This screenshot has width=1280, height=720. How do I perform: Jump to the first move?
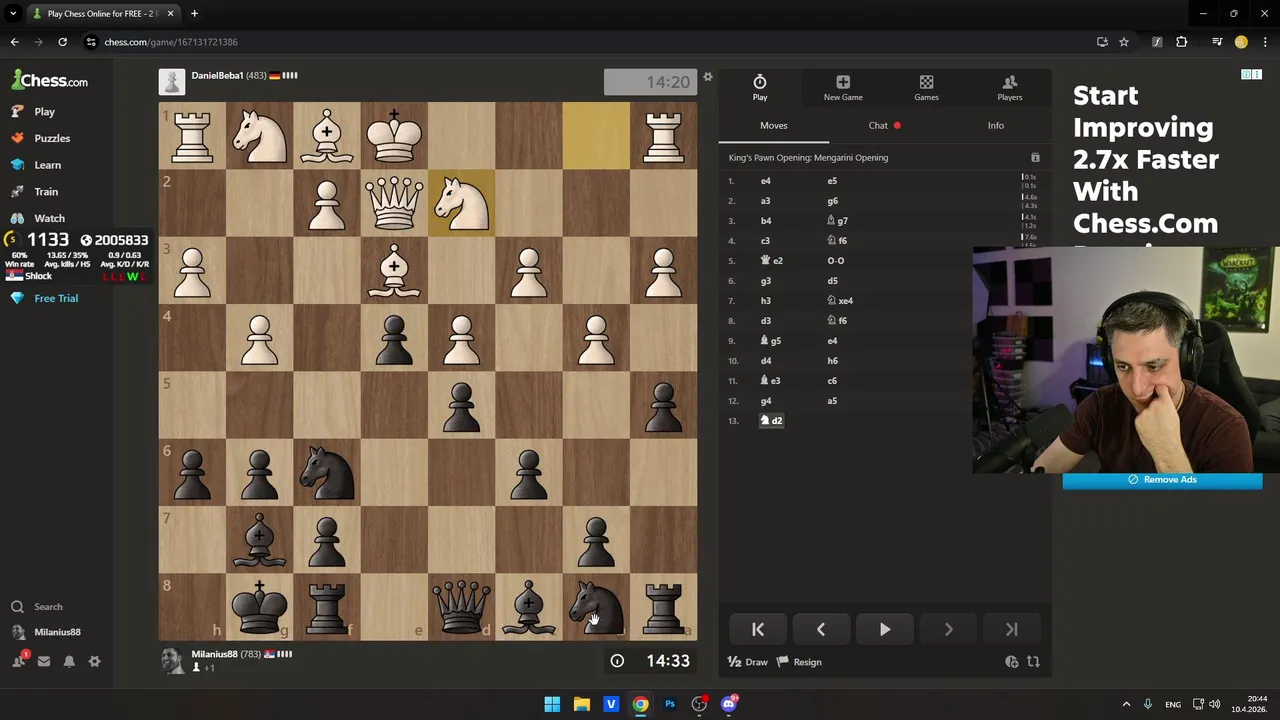758,629
